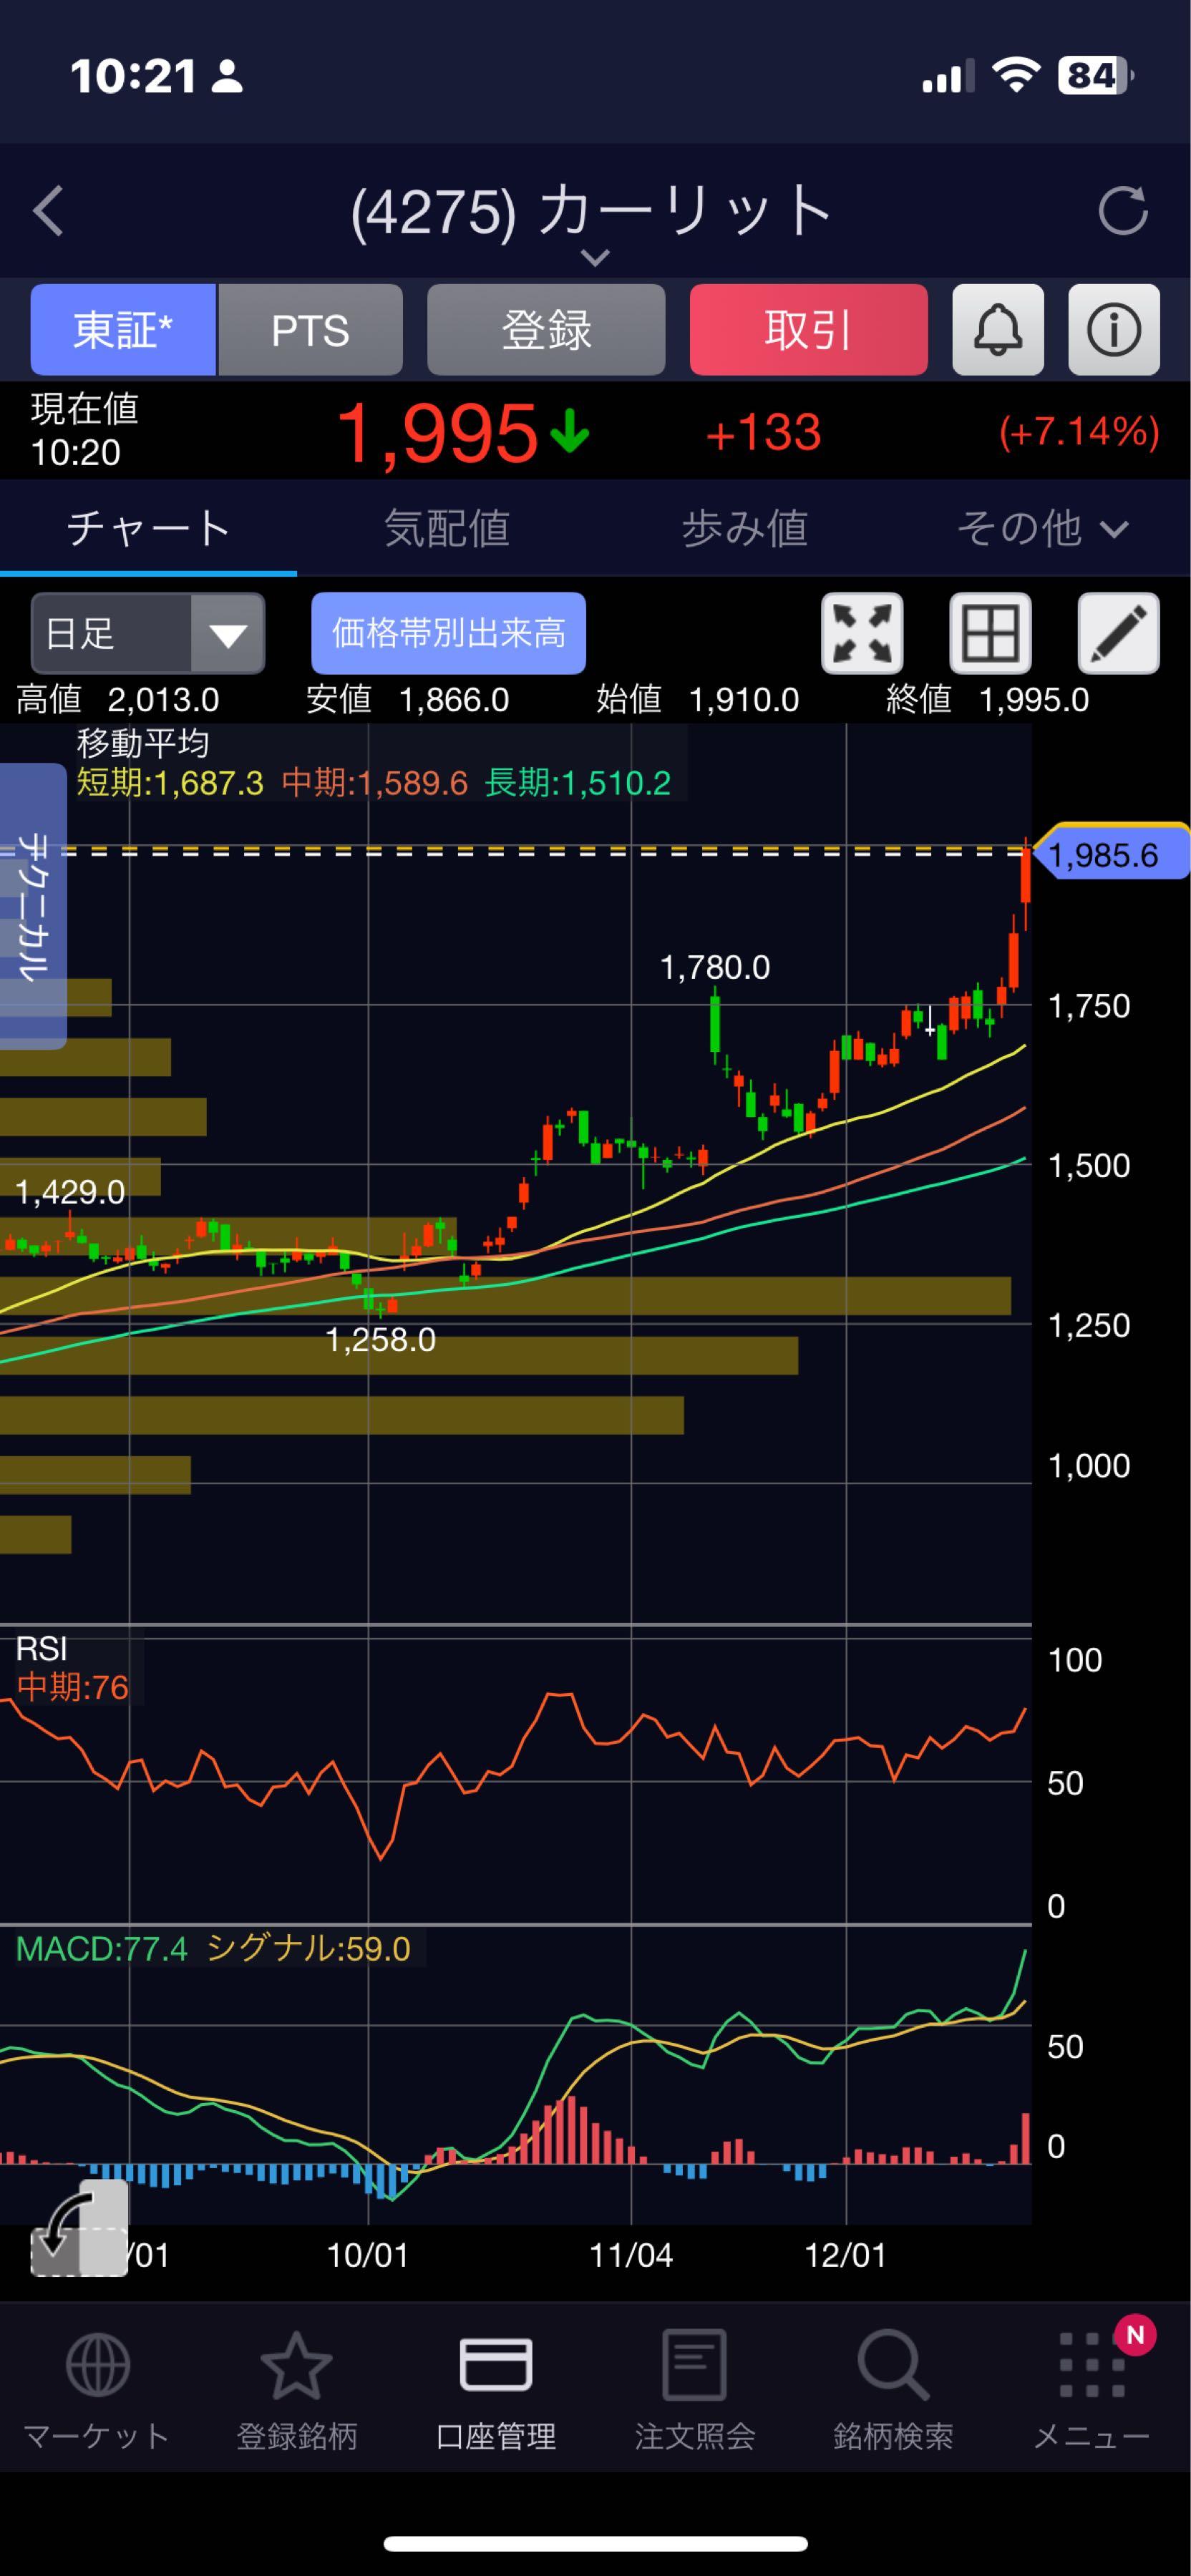Tap the rotate chart icon

pyautogui.click(x=80, y=2227)
